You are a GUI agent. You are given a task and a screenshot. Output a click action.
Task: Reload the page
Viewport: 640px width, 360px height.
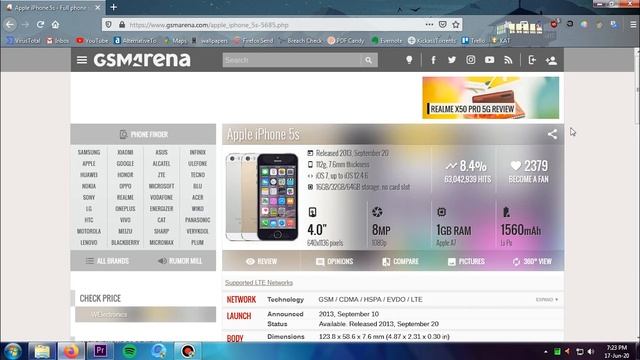pos(40,24)
